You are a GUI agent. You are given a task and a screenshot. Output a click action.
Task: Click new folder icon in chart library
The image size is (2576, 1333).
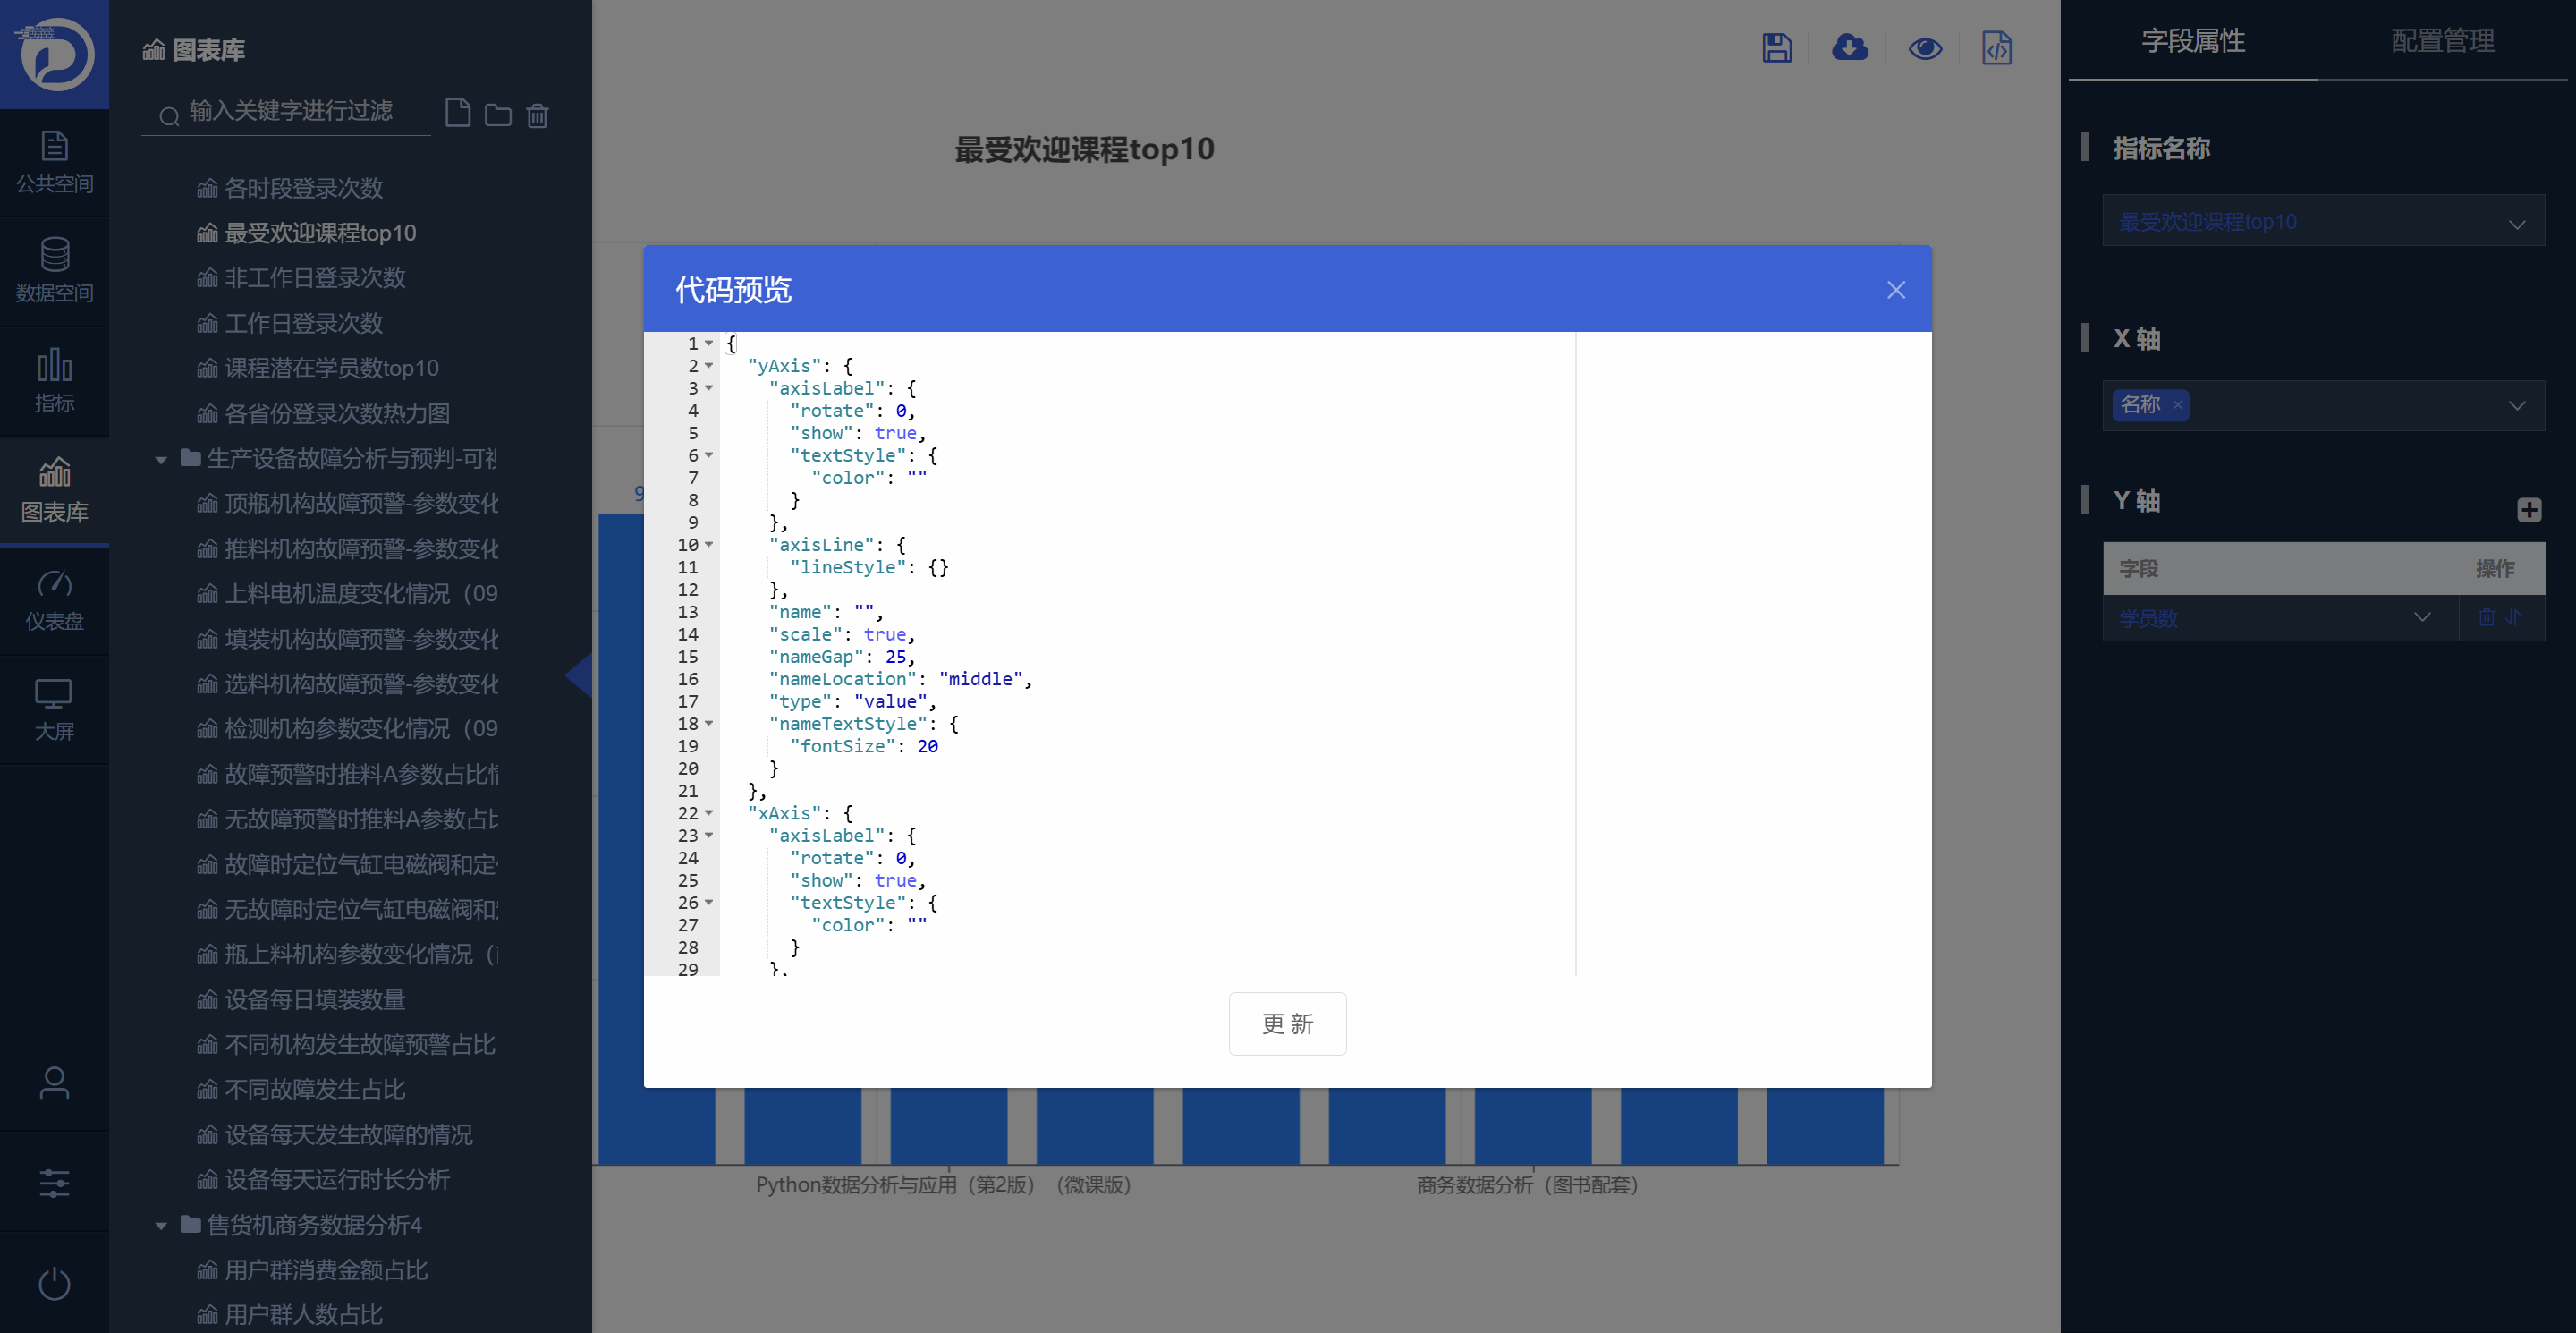497,115
